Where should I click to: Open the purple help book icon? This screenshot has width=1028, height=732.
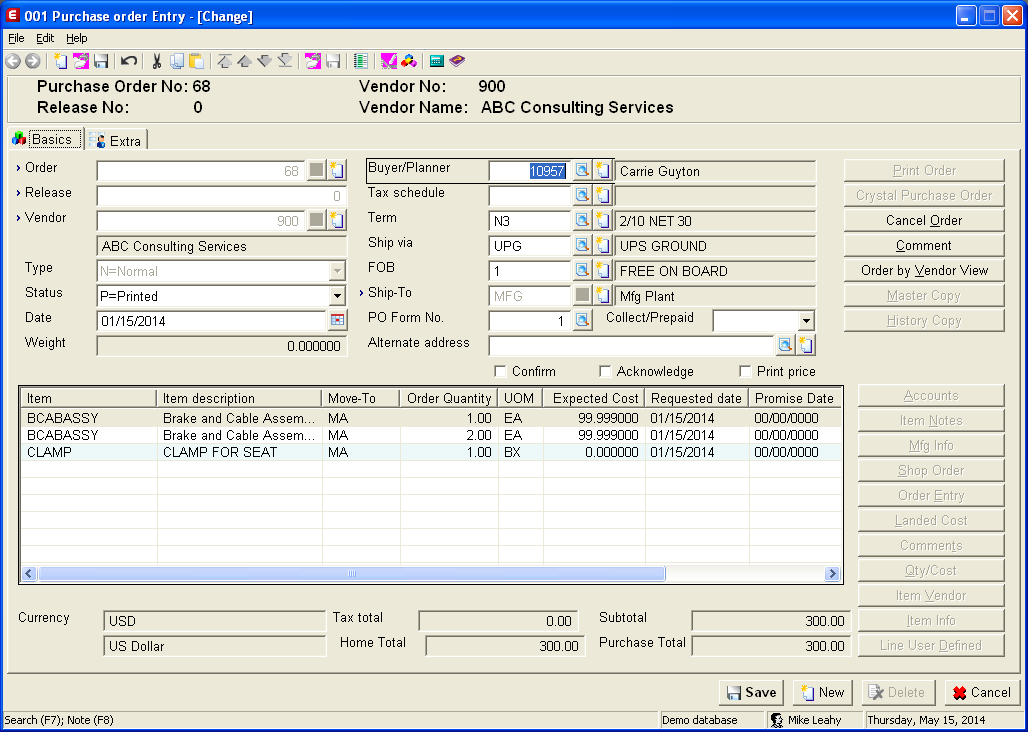(457, 62)
